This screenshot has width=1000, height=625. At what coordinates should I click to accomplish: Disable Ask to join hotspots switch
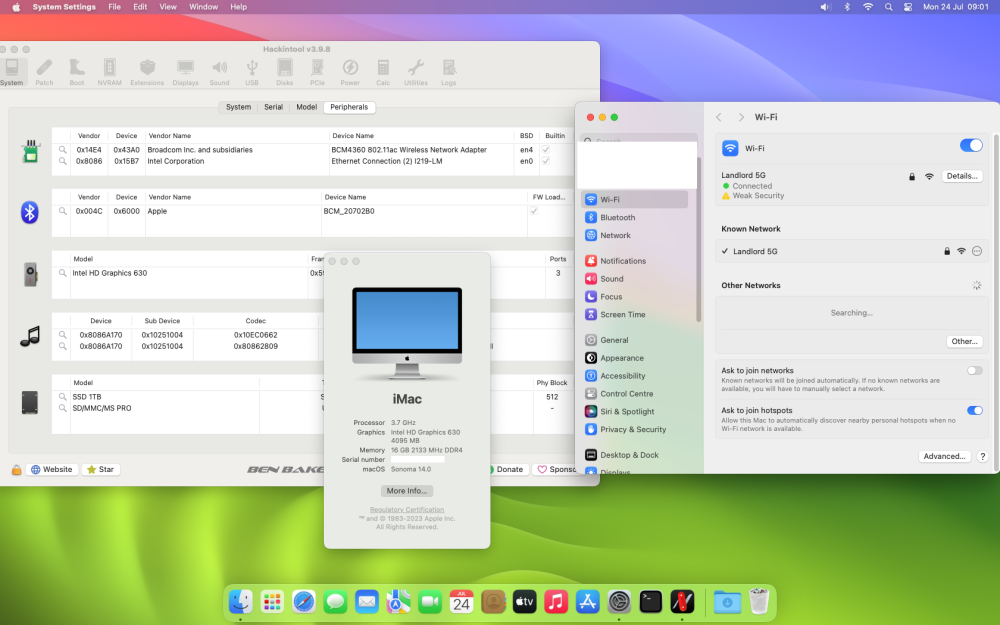click(974, 411)
